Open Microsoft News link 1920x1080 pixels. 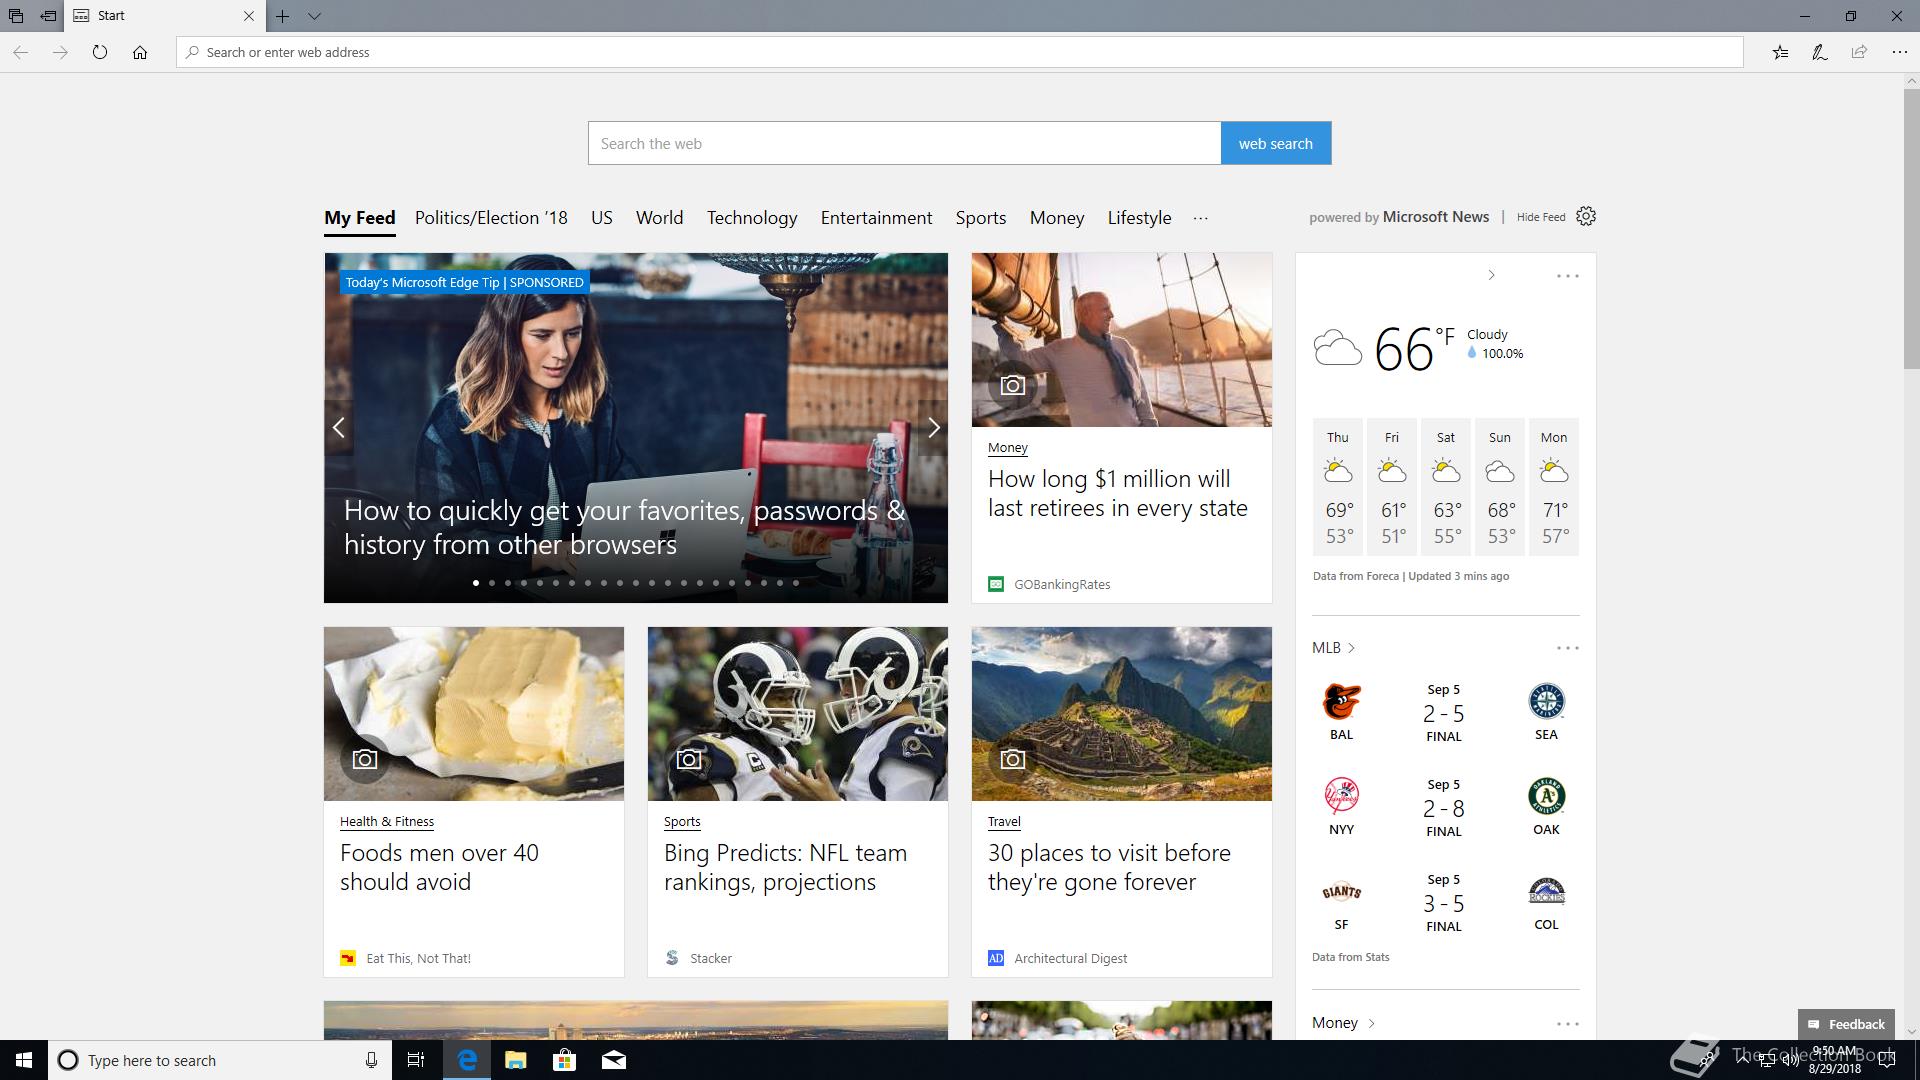pos(1435,217)
